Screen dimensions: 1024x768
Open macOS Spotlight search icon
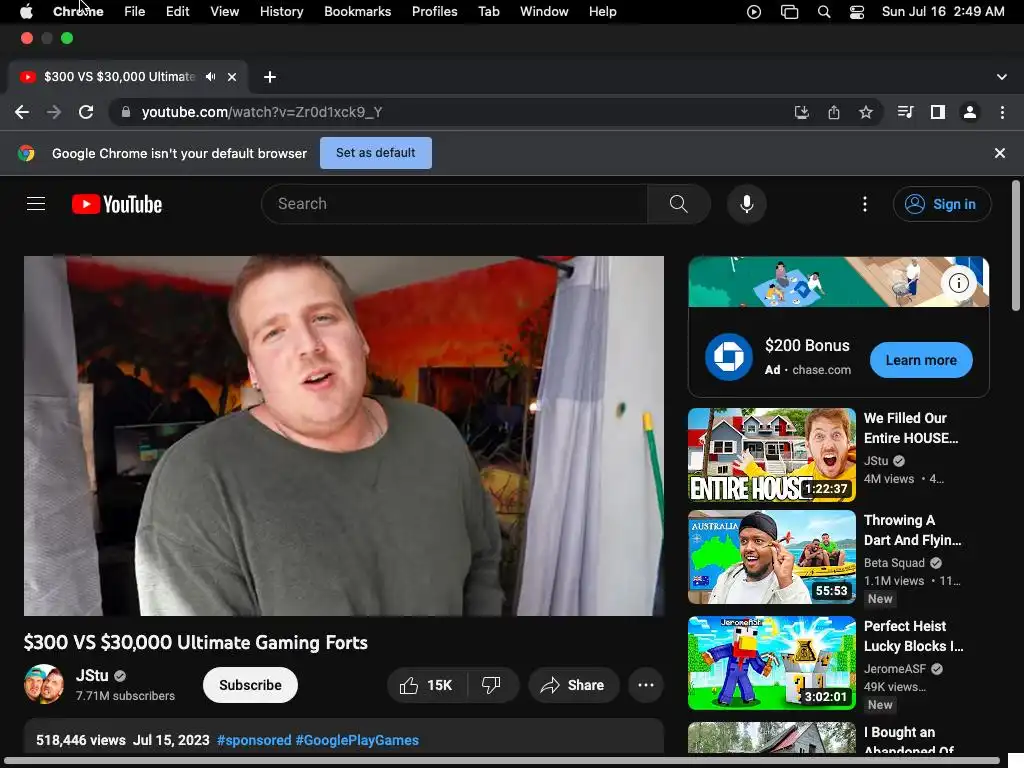click(824, 12)
